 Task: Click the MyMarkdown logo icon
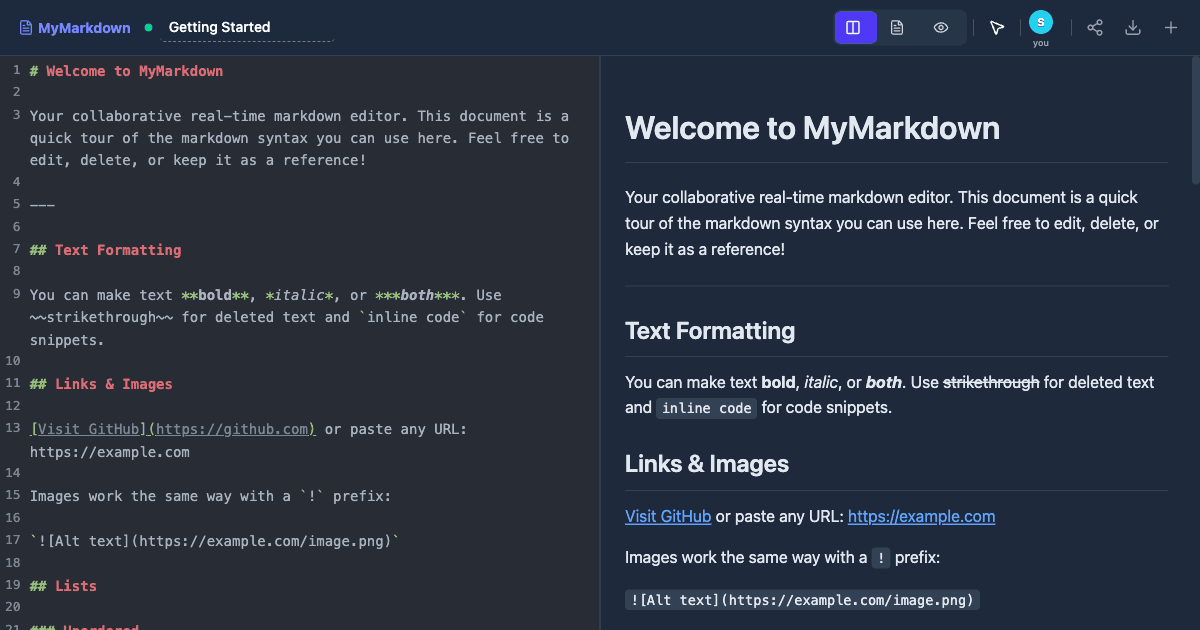26,28
